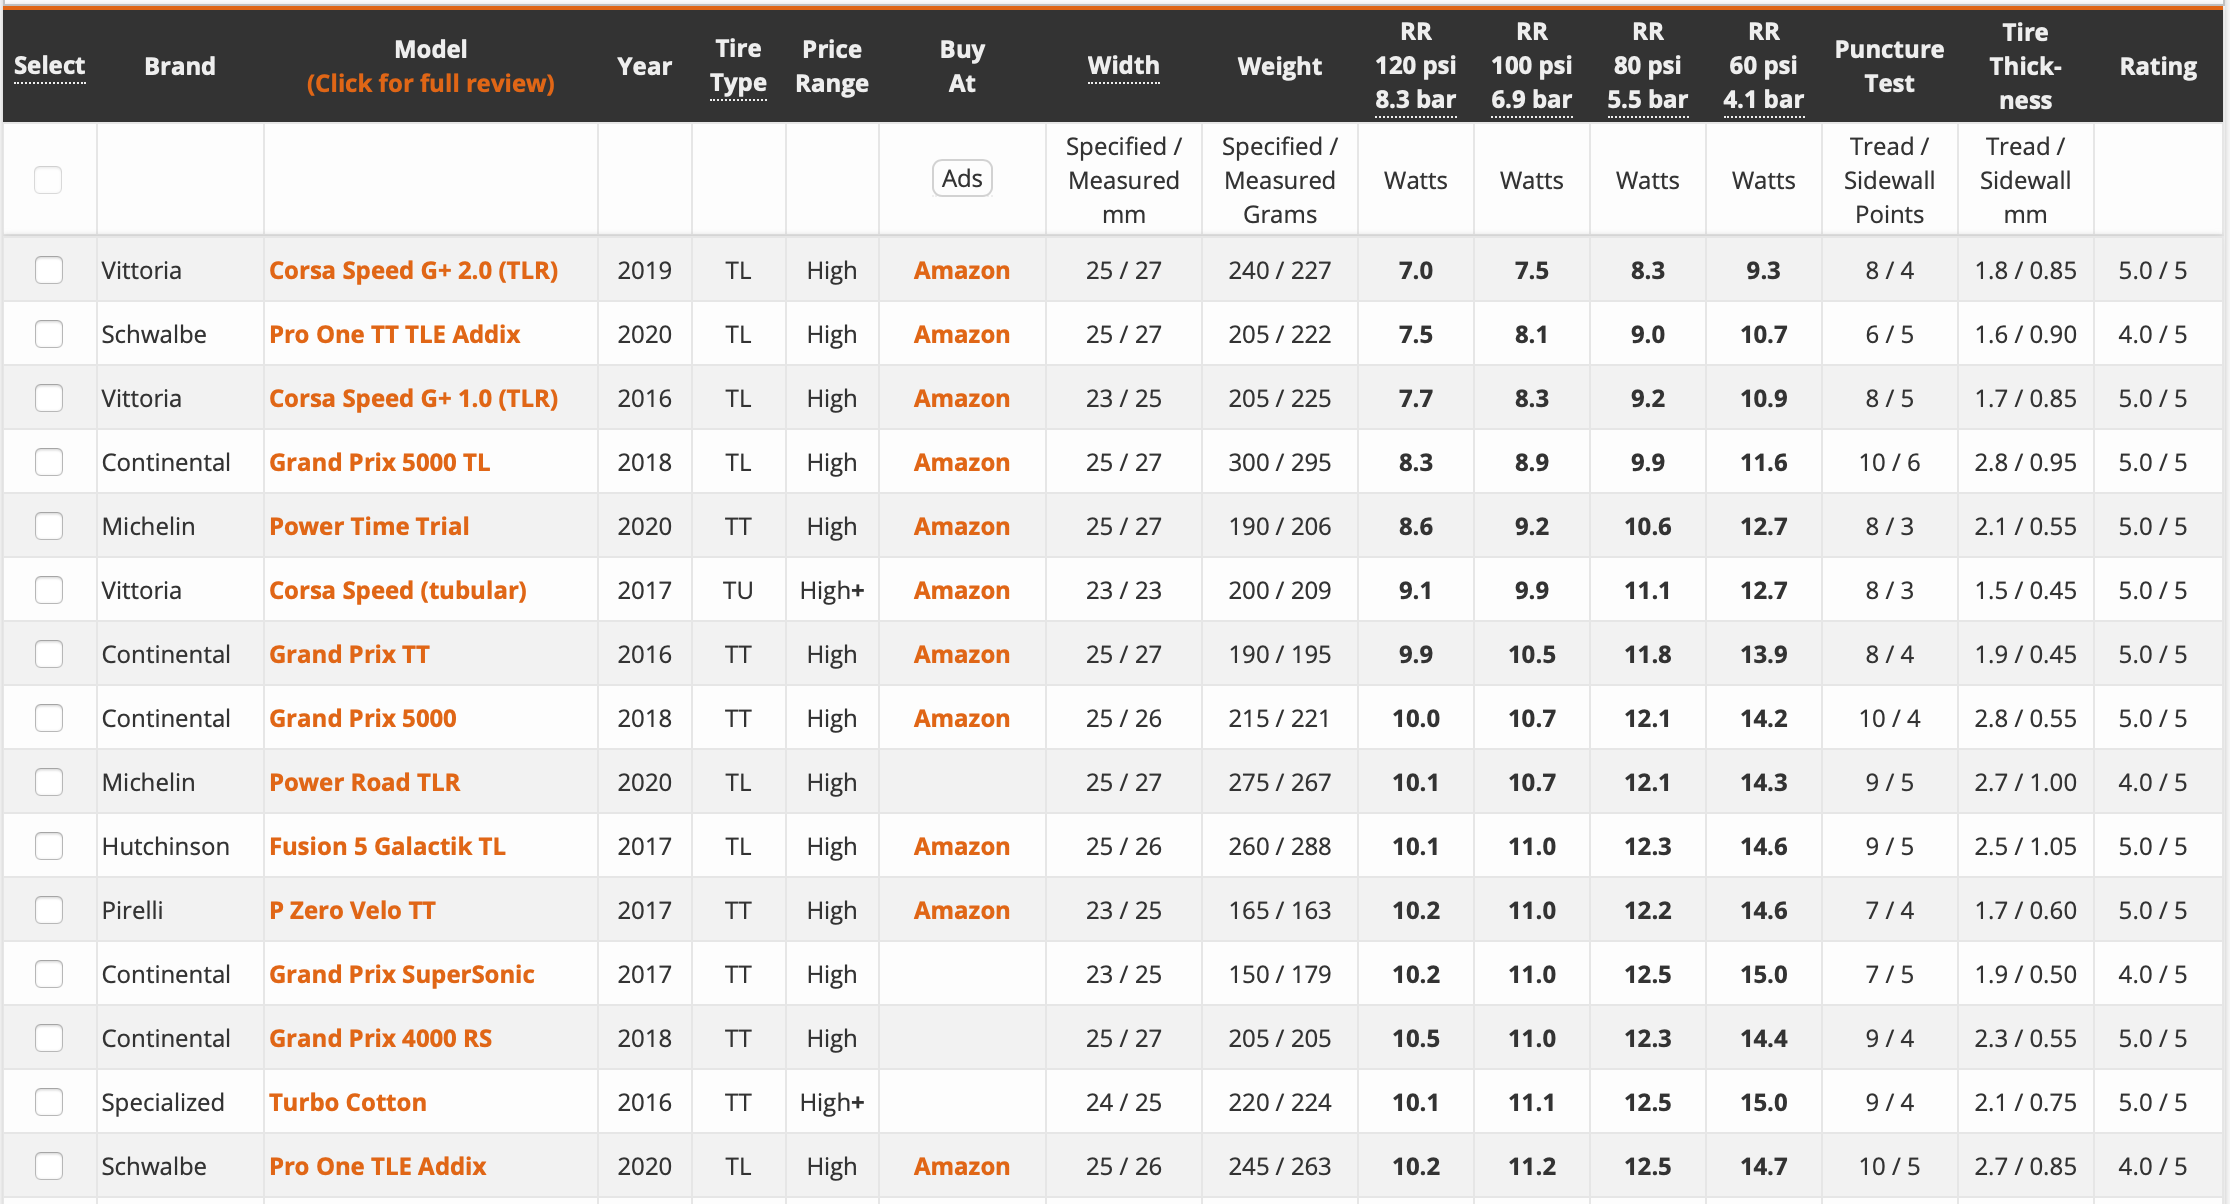The image size is (2230, 1204).
Task: Click the Ads button under Buy At
Action: 962,179
